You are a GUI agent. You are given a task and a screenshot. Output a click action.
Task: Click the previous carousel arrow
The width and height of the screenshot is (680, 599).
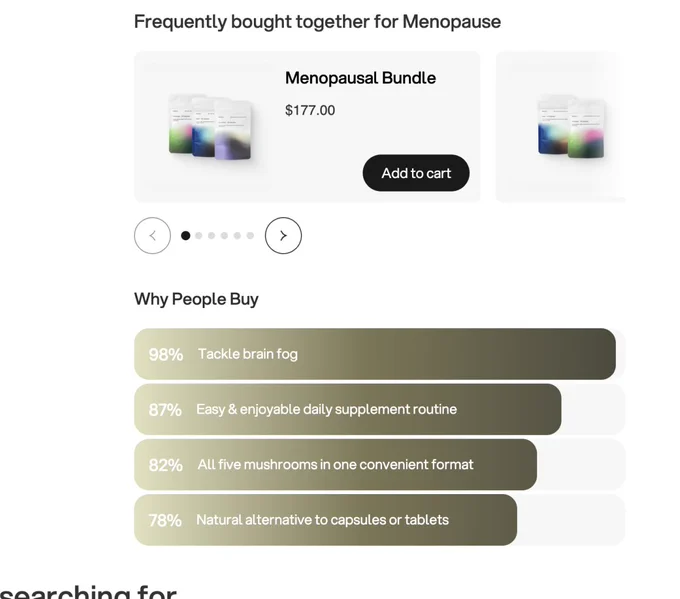[x=152, y=236]
